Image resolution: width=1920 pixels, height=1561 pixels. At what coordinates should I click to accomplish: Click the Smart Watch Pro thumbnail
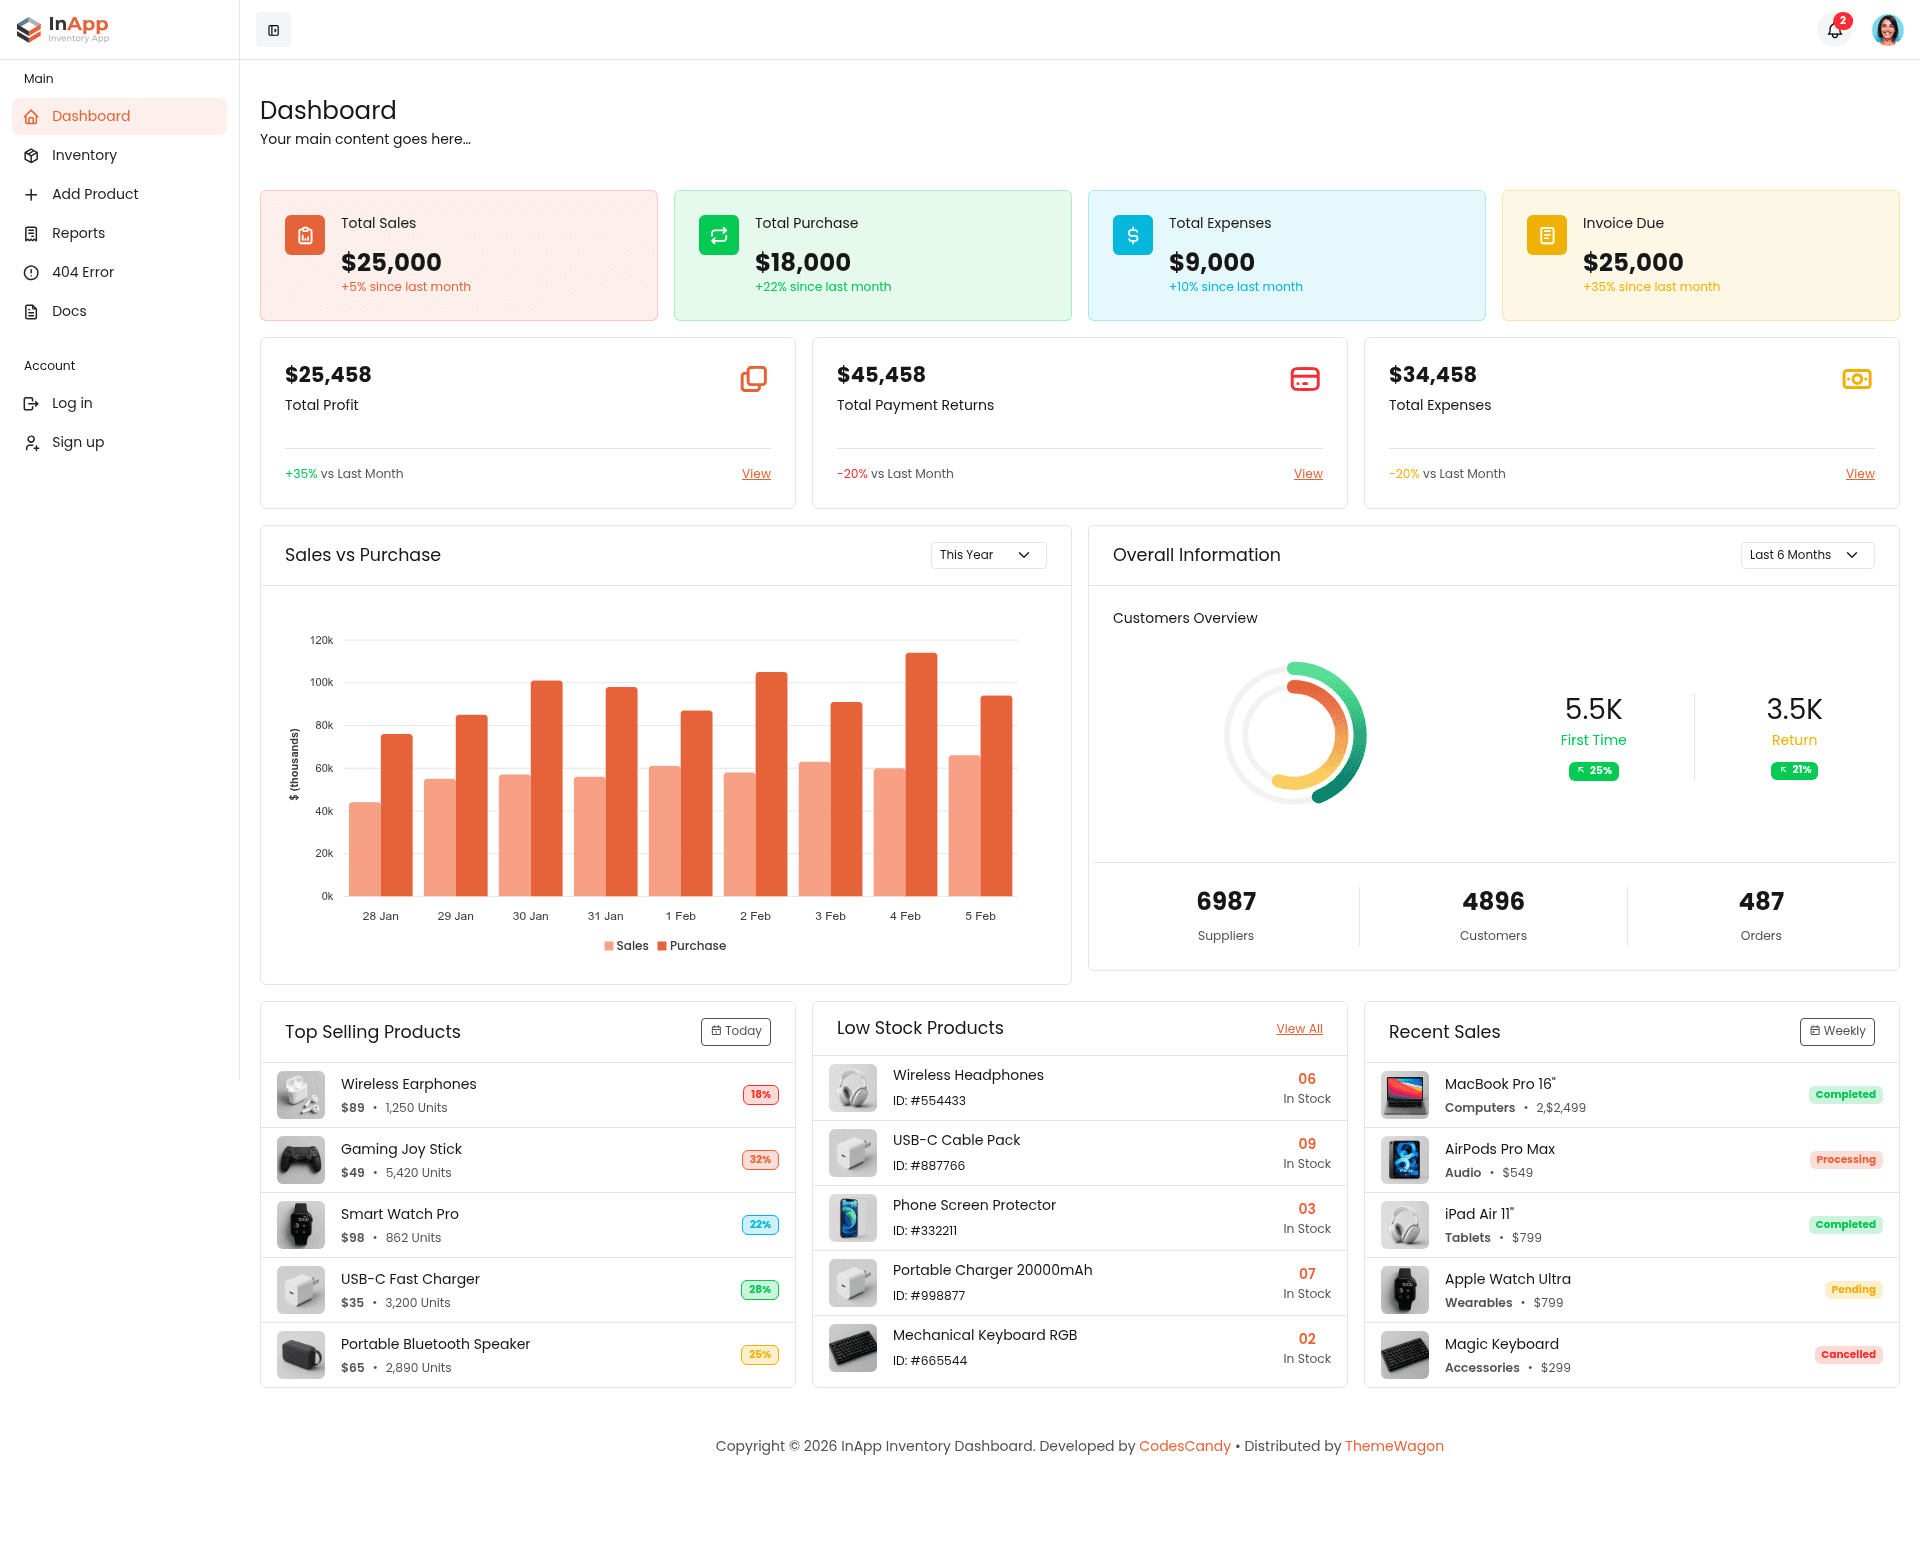click(x=301, y=1225)
